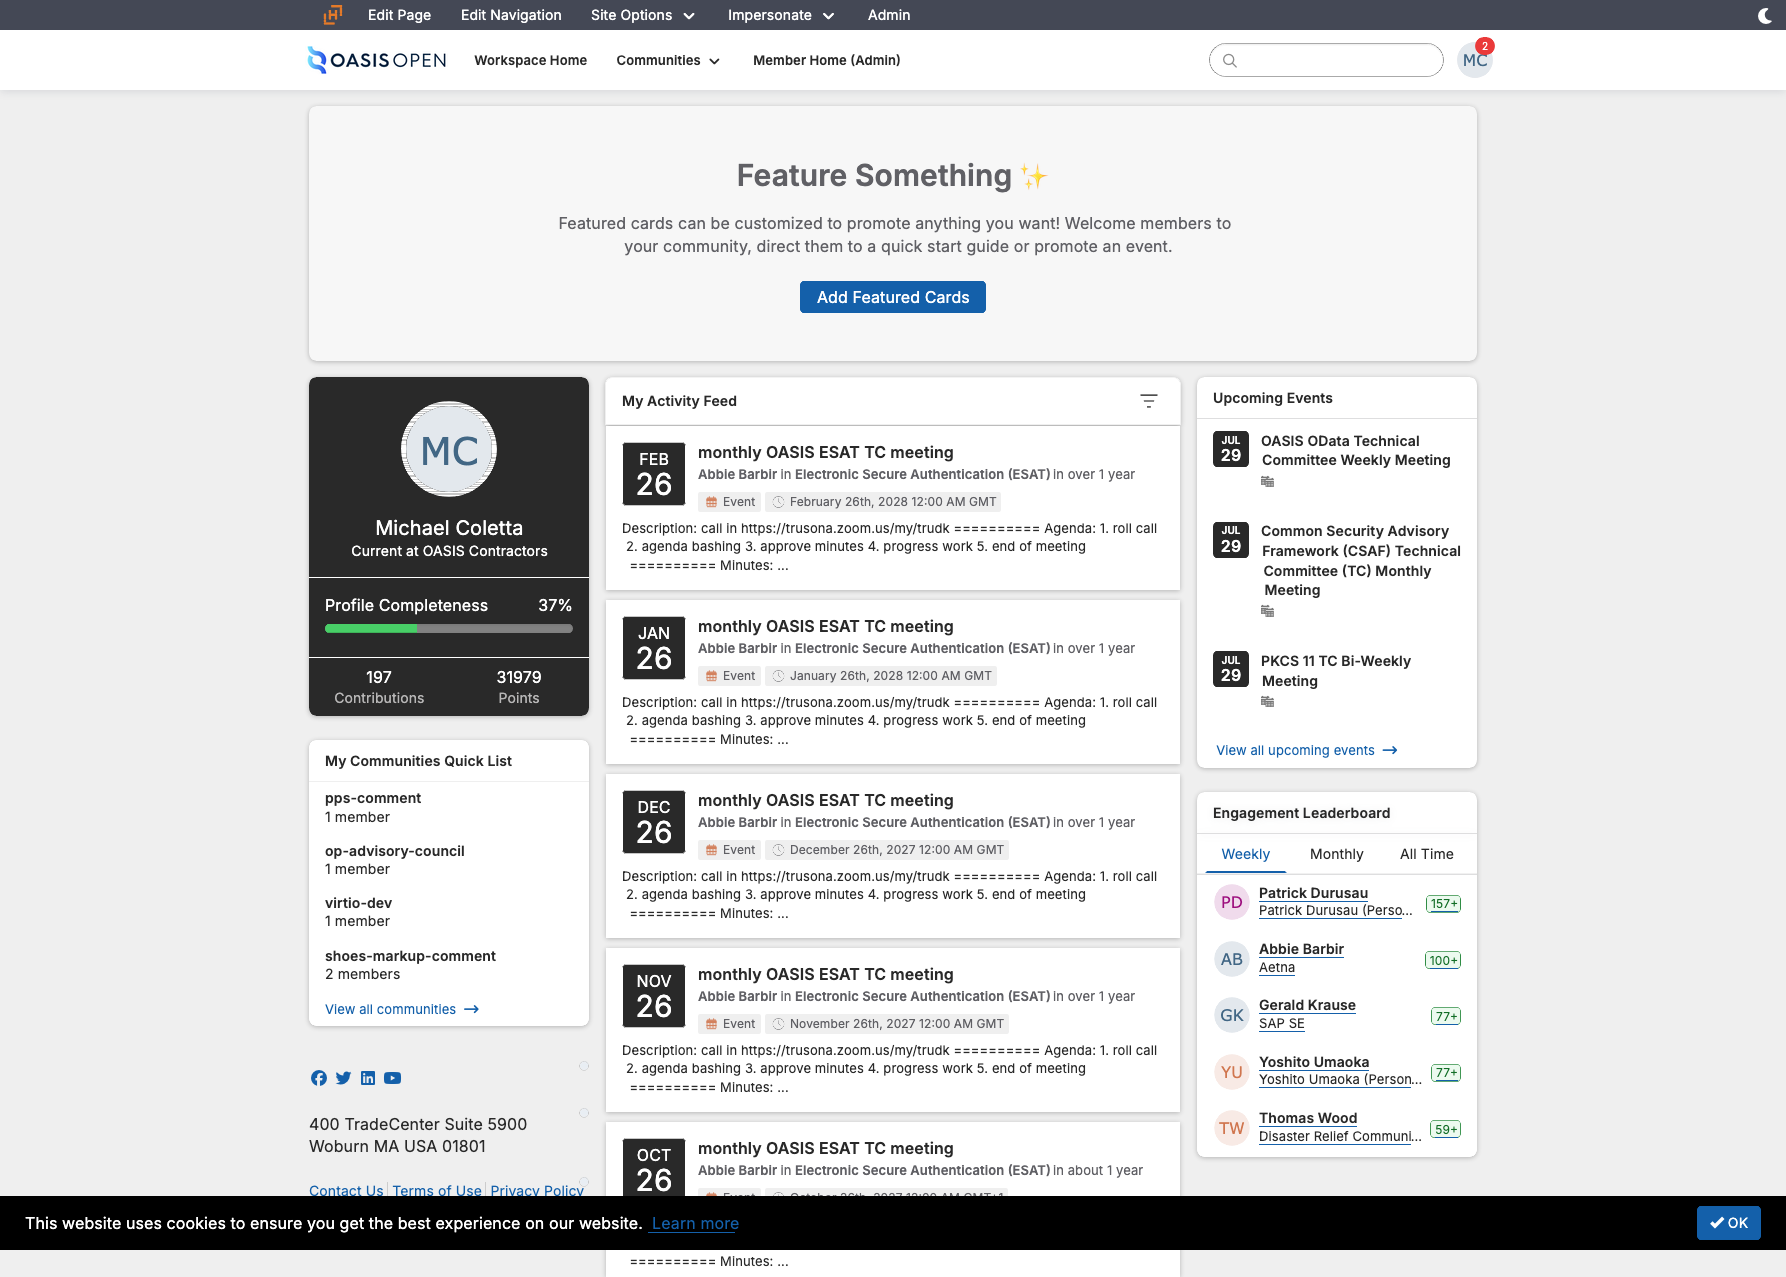Screen dimensions: 1786x1277
Task: Open February monthly OASIS ESAT TC meeting title
Action: (826, 452)
